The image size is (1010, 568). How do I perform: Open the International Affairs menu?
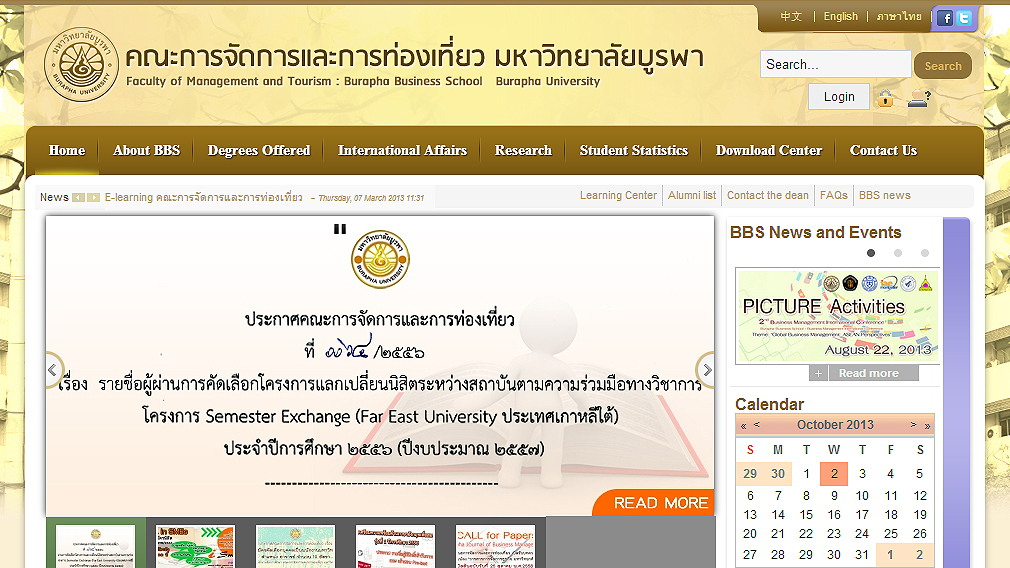(x=402, y=150)
